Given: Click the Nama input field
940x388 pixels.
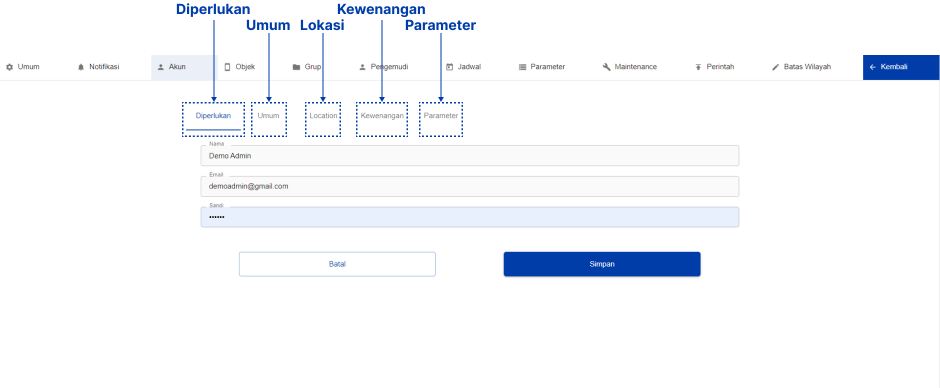Looking at the screenshot, I should (x=470, y=155).
